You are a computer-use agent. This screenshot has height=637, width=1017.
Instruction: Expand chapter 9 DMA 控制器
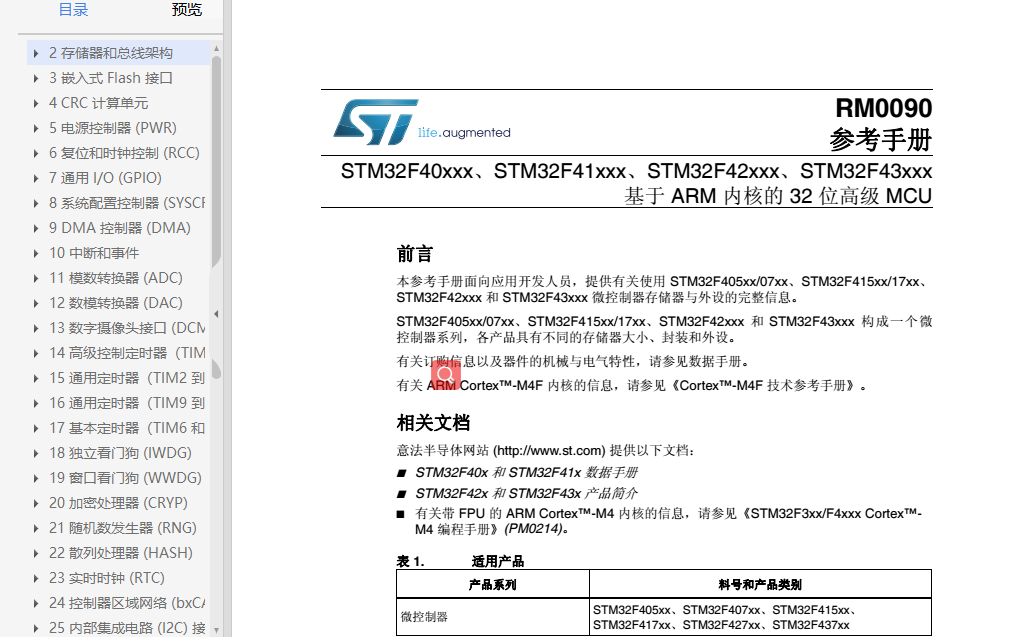[x=36, y=228]
